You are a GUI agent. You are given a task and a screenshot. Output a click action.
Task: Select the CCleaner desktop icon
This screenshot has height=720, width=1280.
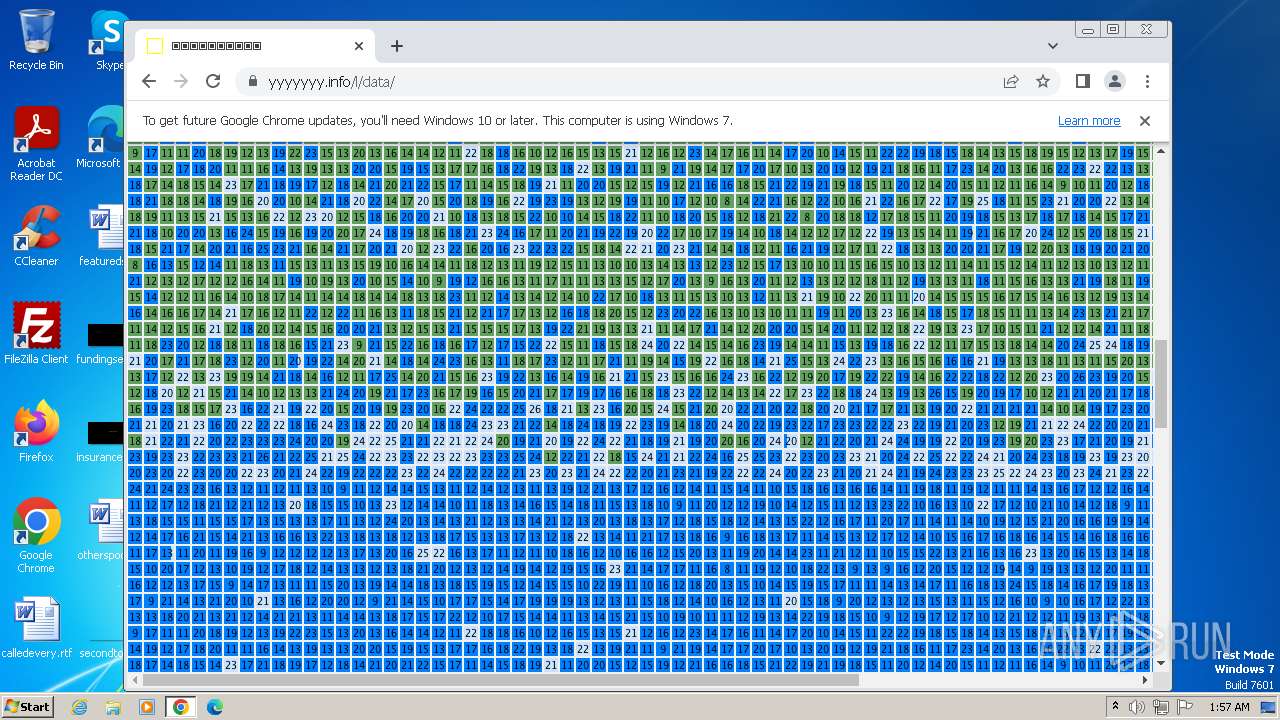pyautogui.click(x=36, y=237)
